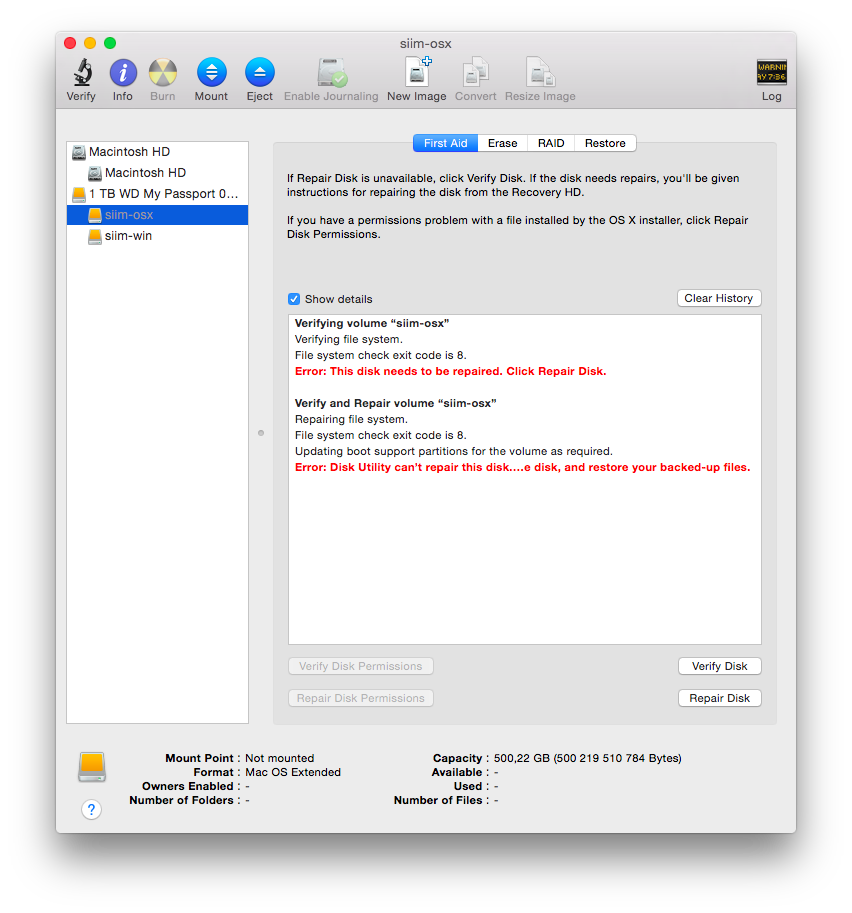This screenshot has height=913, width=852.
Task: Click 'Updating boot support partitions' log line
Action: pyautogui.click(x=454, y=451)
